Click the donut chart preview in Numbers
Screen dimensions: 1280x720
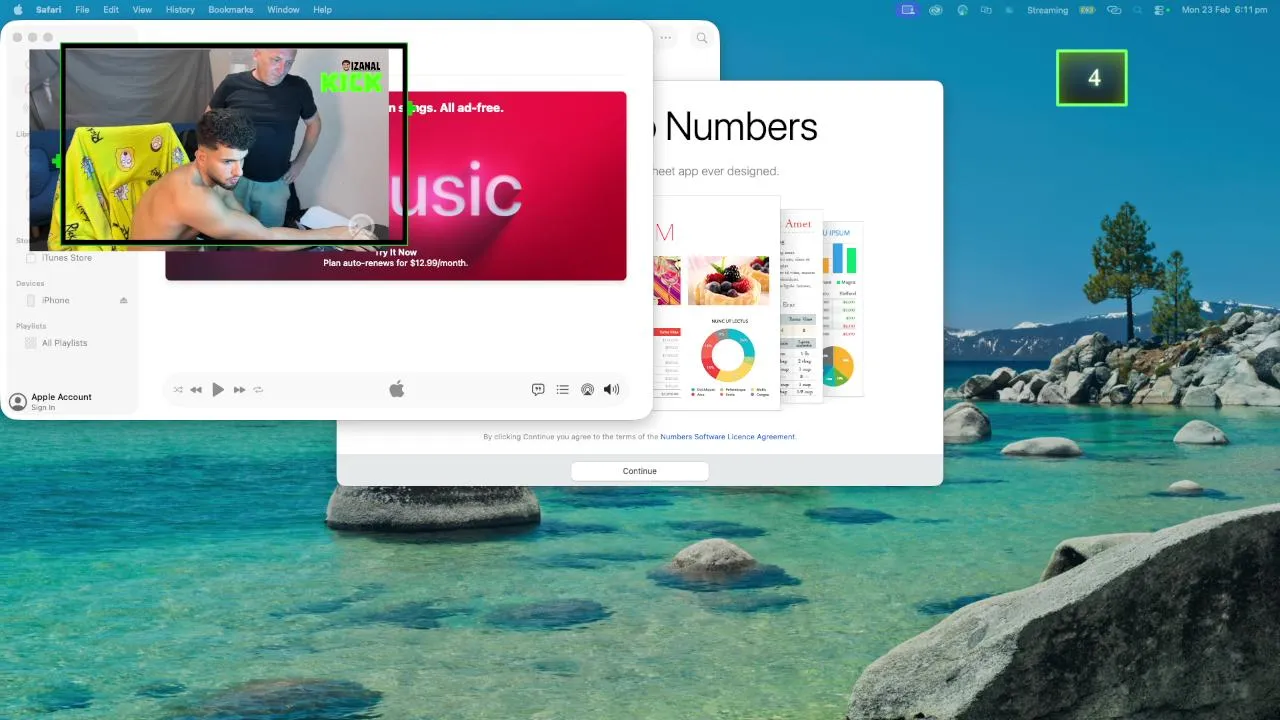tap(728, 355)
